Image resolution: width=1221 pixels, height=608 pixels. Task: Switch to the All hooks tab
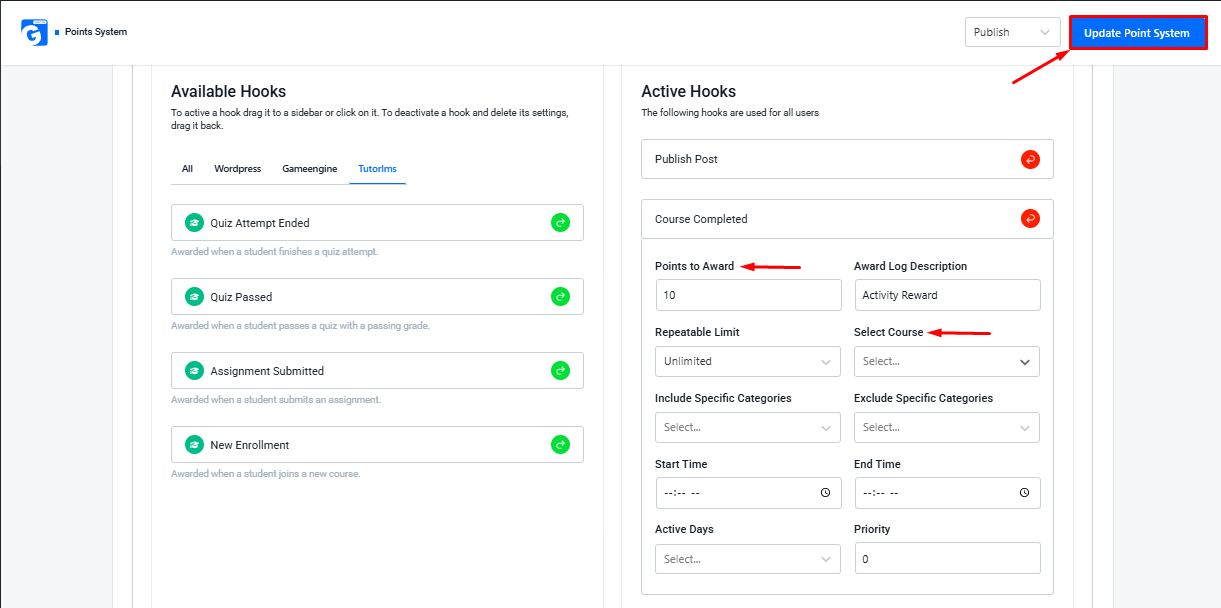tap(187, 169)
